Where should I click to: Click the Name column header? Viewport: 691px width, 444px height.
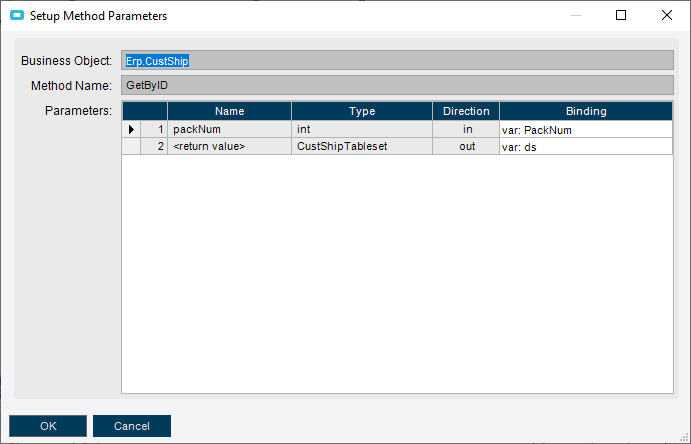(x=229, y=111)
